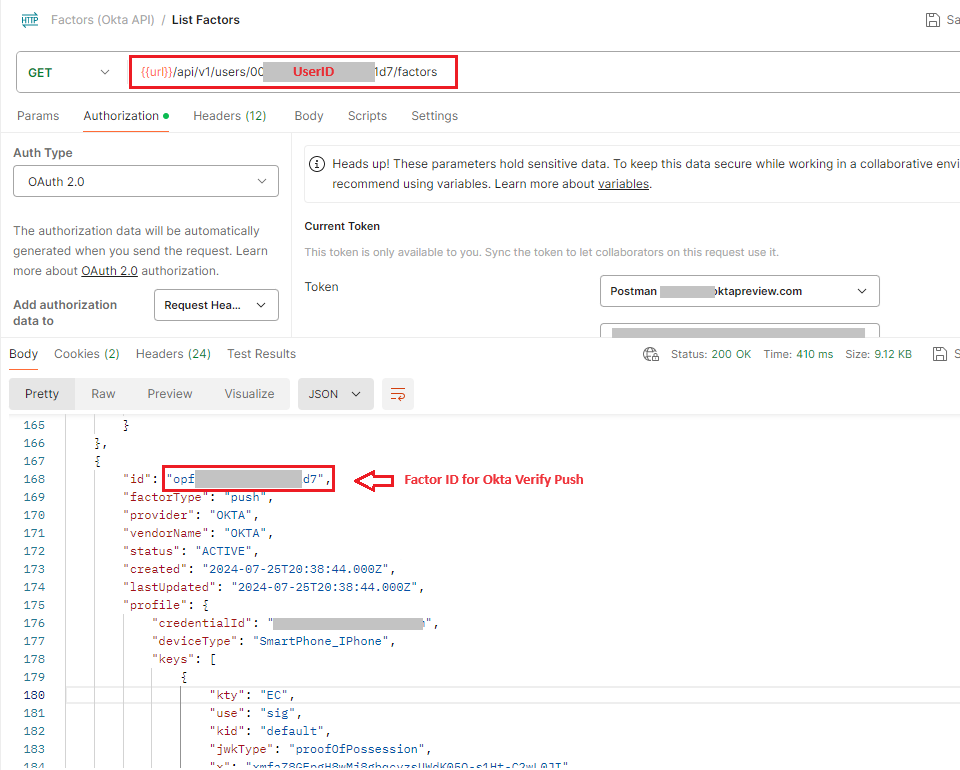Click the redacted token value field
Screen dimensions: 960x770
pyautogui.click(x=740, y=331)
